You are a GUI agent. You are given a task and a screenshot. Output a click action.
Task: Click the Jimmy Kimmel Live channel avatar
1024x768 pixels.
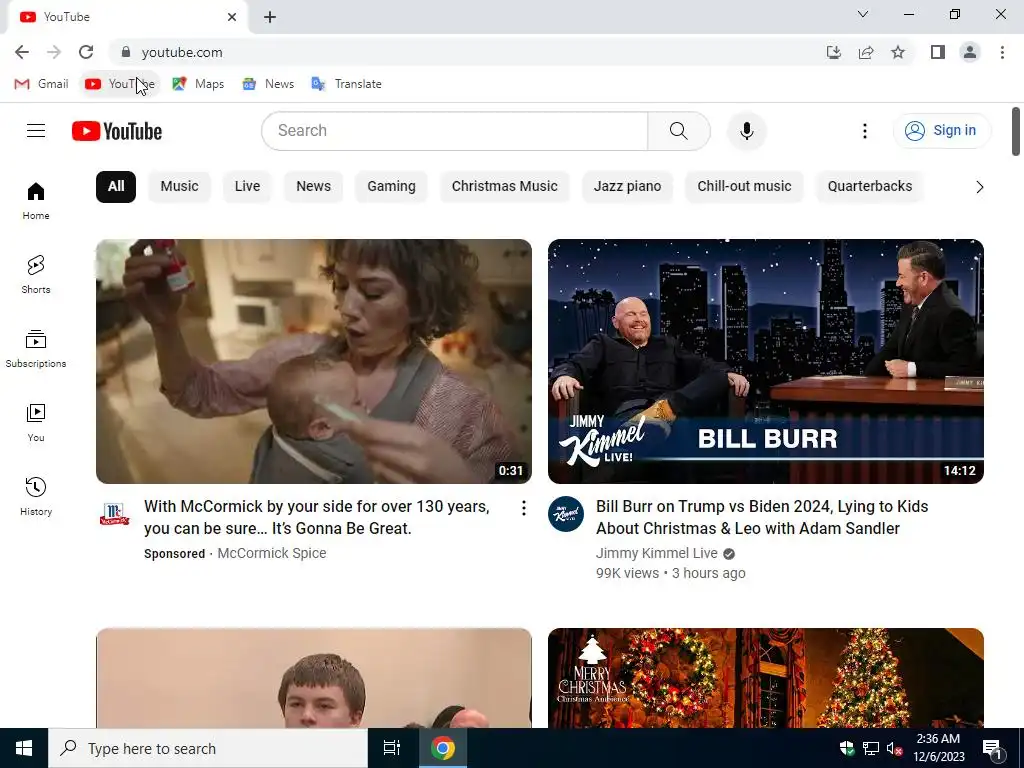pyautogui.click(x=566, y=514)
